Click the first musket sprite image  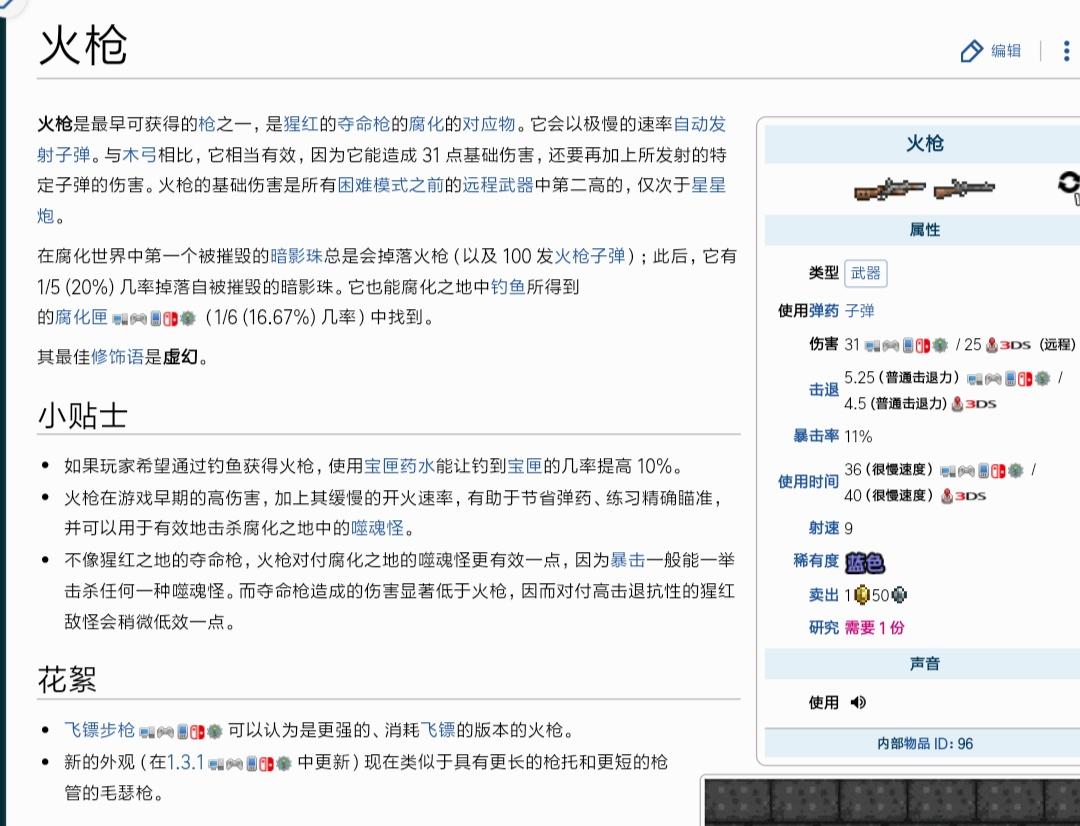click(890, 188)
